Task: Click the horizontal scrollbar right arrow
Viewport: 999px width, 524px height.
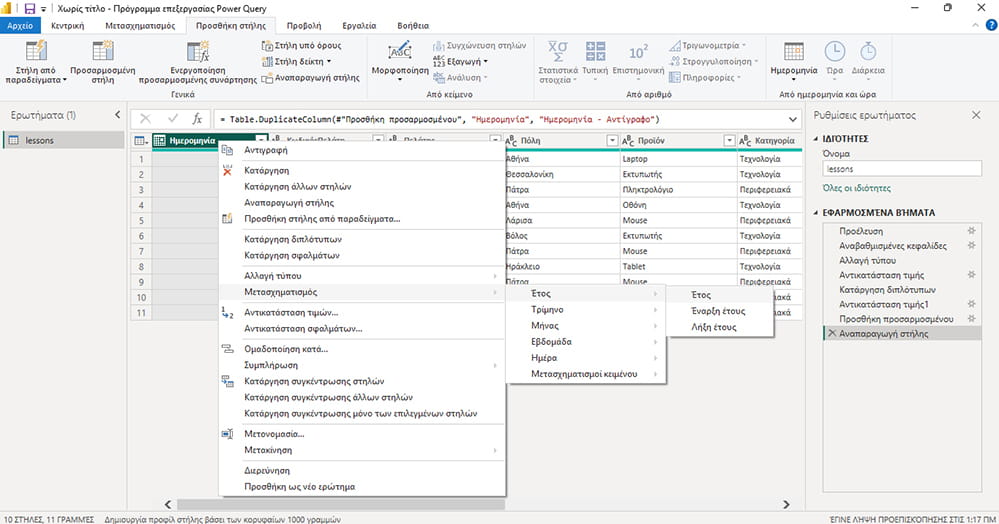Action: click(786, 504)
